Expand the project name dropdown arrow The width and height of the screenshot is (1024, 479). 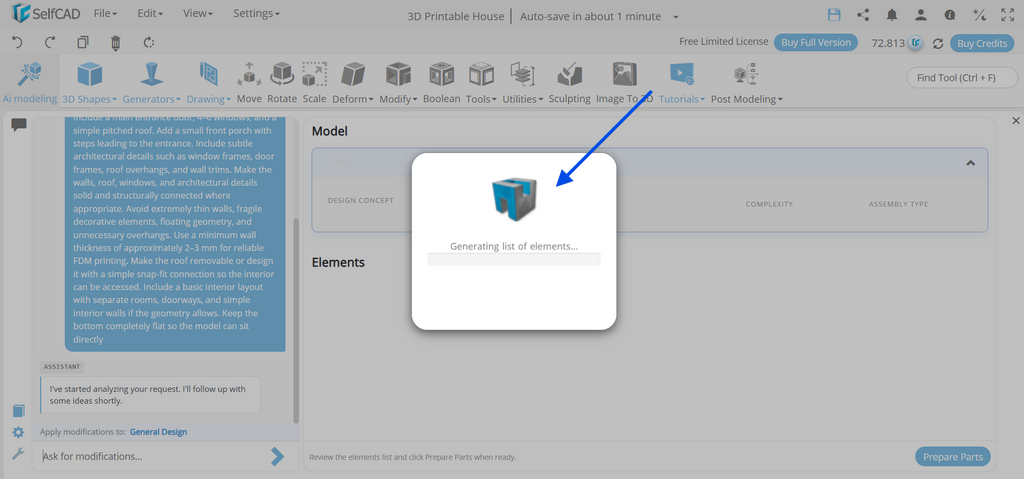676,17
